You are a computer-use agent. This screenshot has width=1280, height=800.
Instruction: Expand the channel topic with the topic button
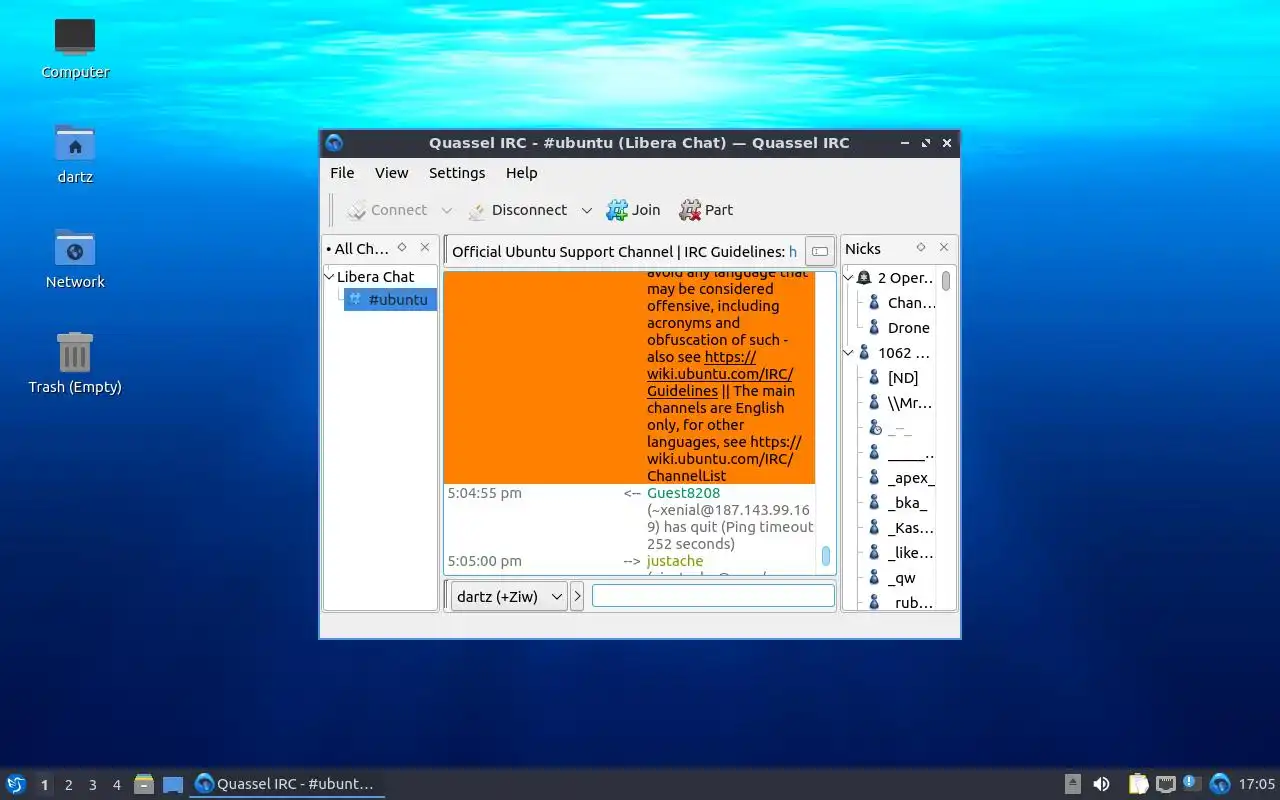tap(819, 252)
